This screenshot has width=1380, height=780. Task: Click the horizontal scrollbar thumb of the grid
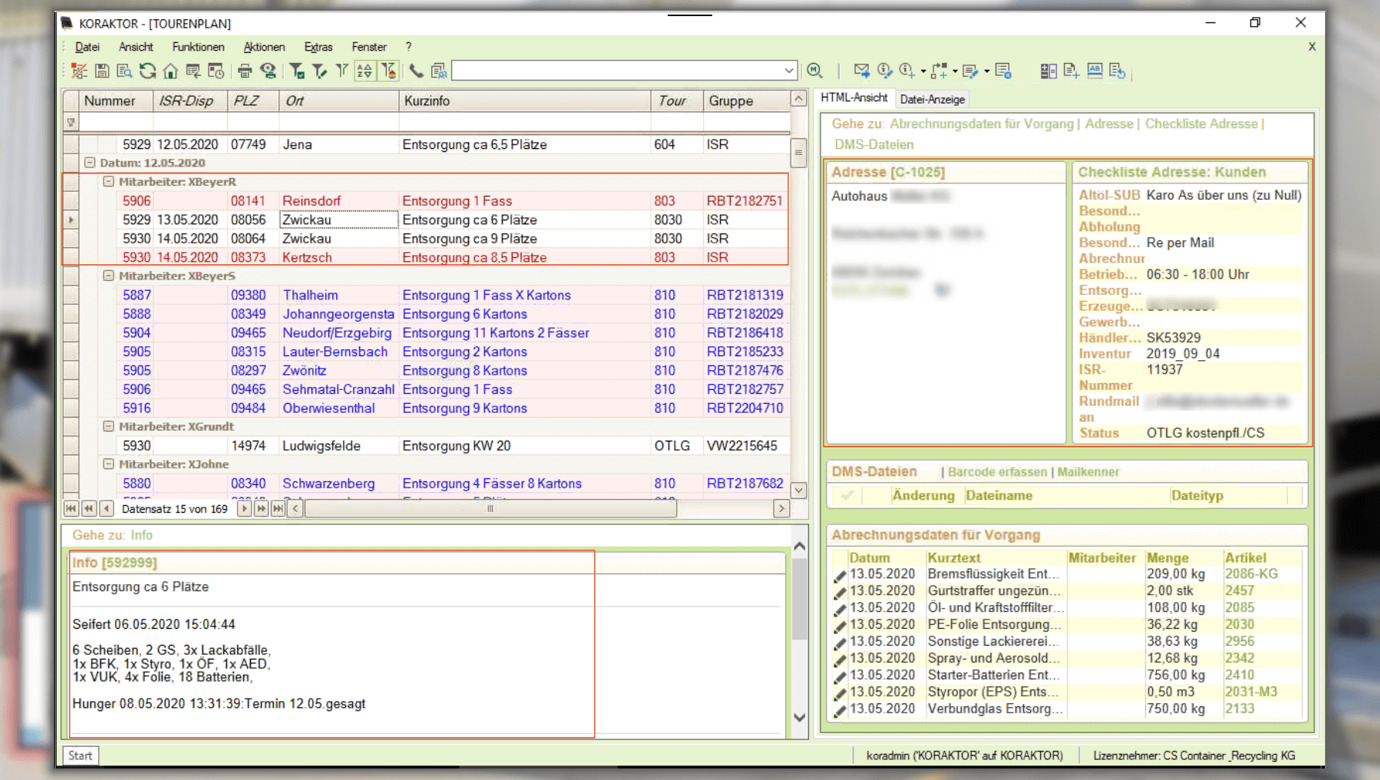point(490,509)
